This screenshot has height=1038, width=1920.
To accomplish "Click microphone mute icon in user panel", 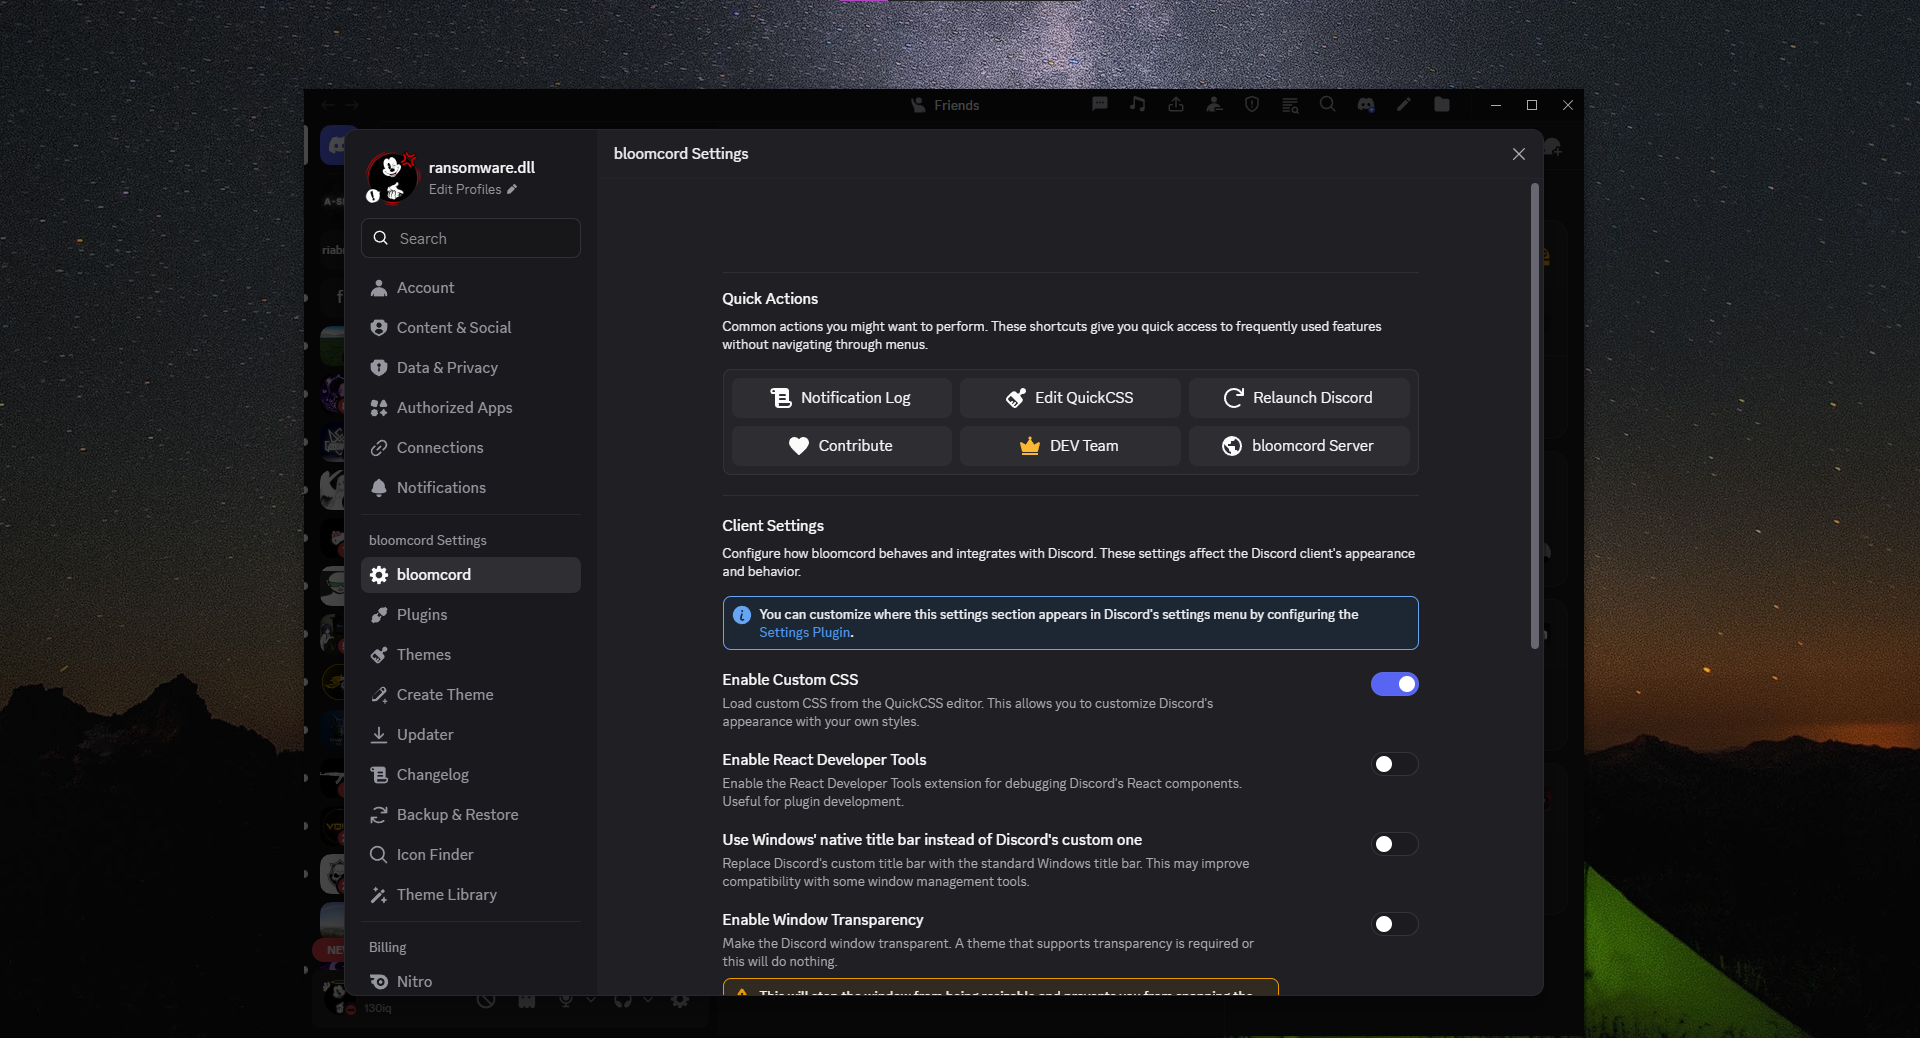I will (x=566, y=1001).
